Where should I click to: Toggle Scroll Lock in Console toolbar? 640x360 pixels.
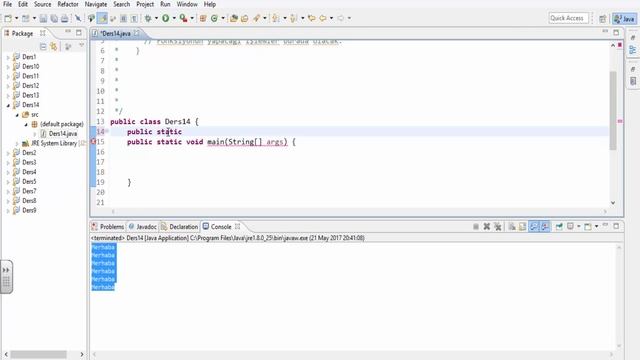pos(522,227)
